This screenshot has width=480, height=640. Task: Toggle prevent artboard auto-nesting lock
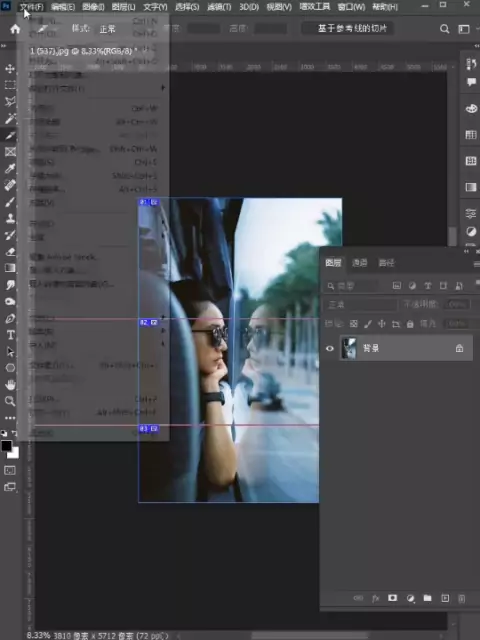(396, 324)
